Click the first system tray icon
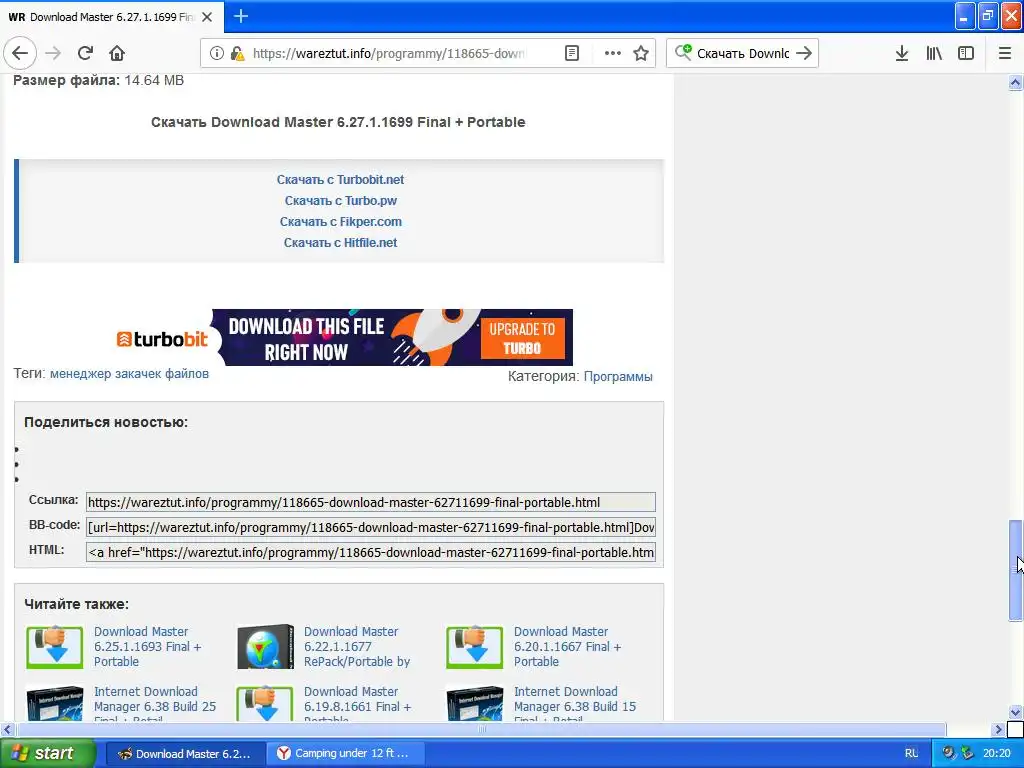 pos(948,753)
